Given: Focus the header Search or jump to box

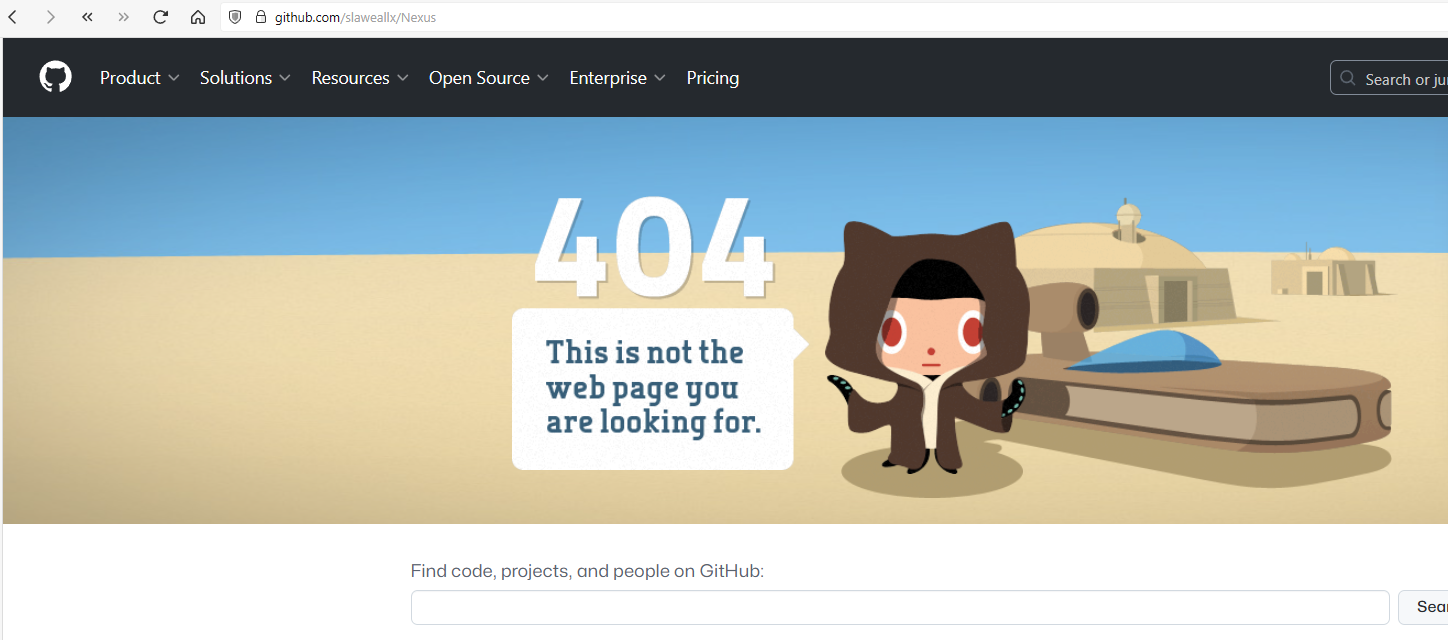Looking at the screenshot, I should coord(1389,78).
